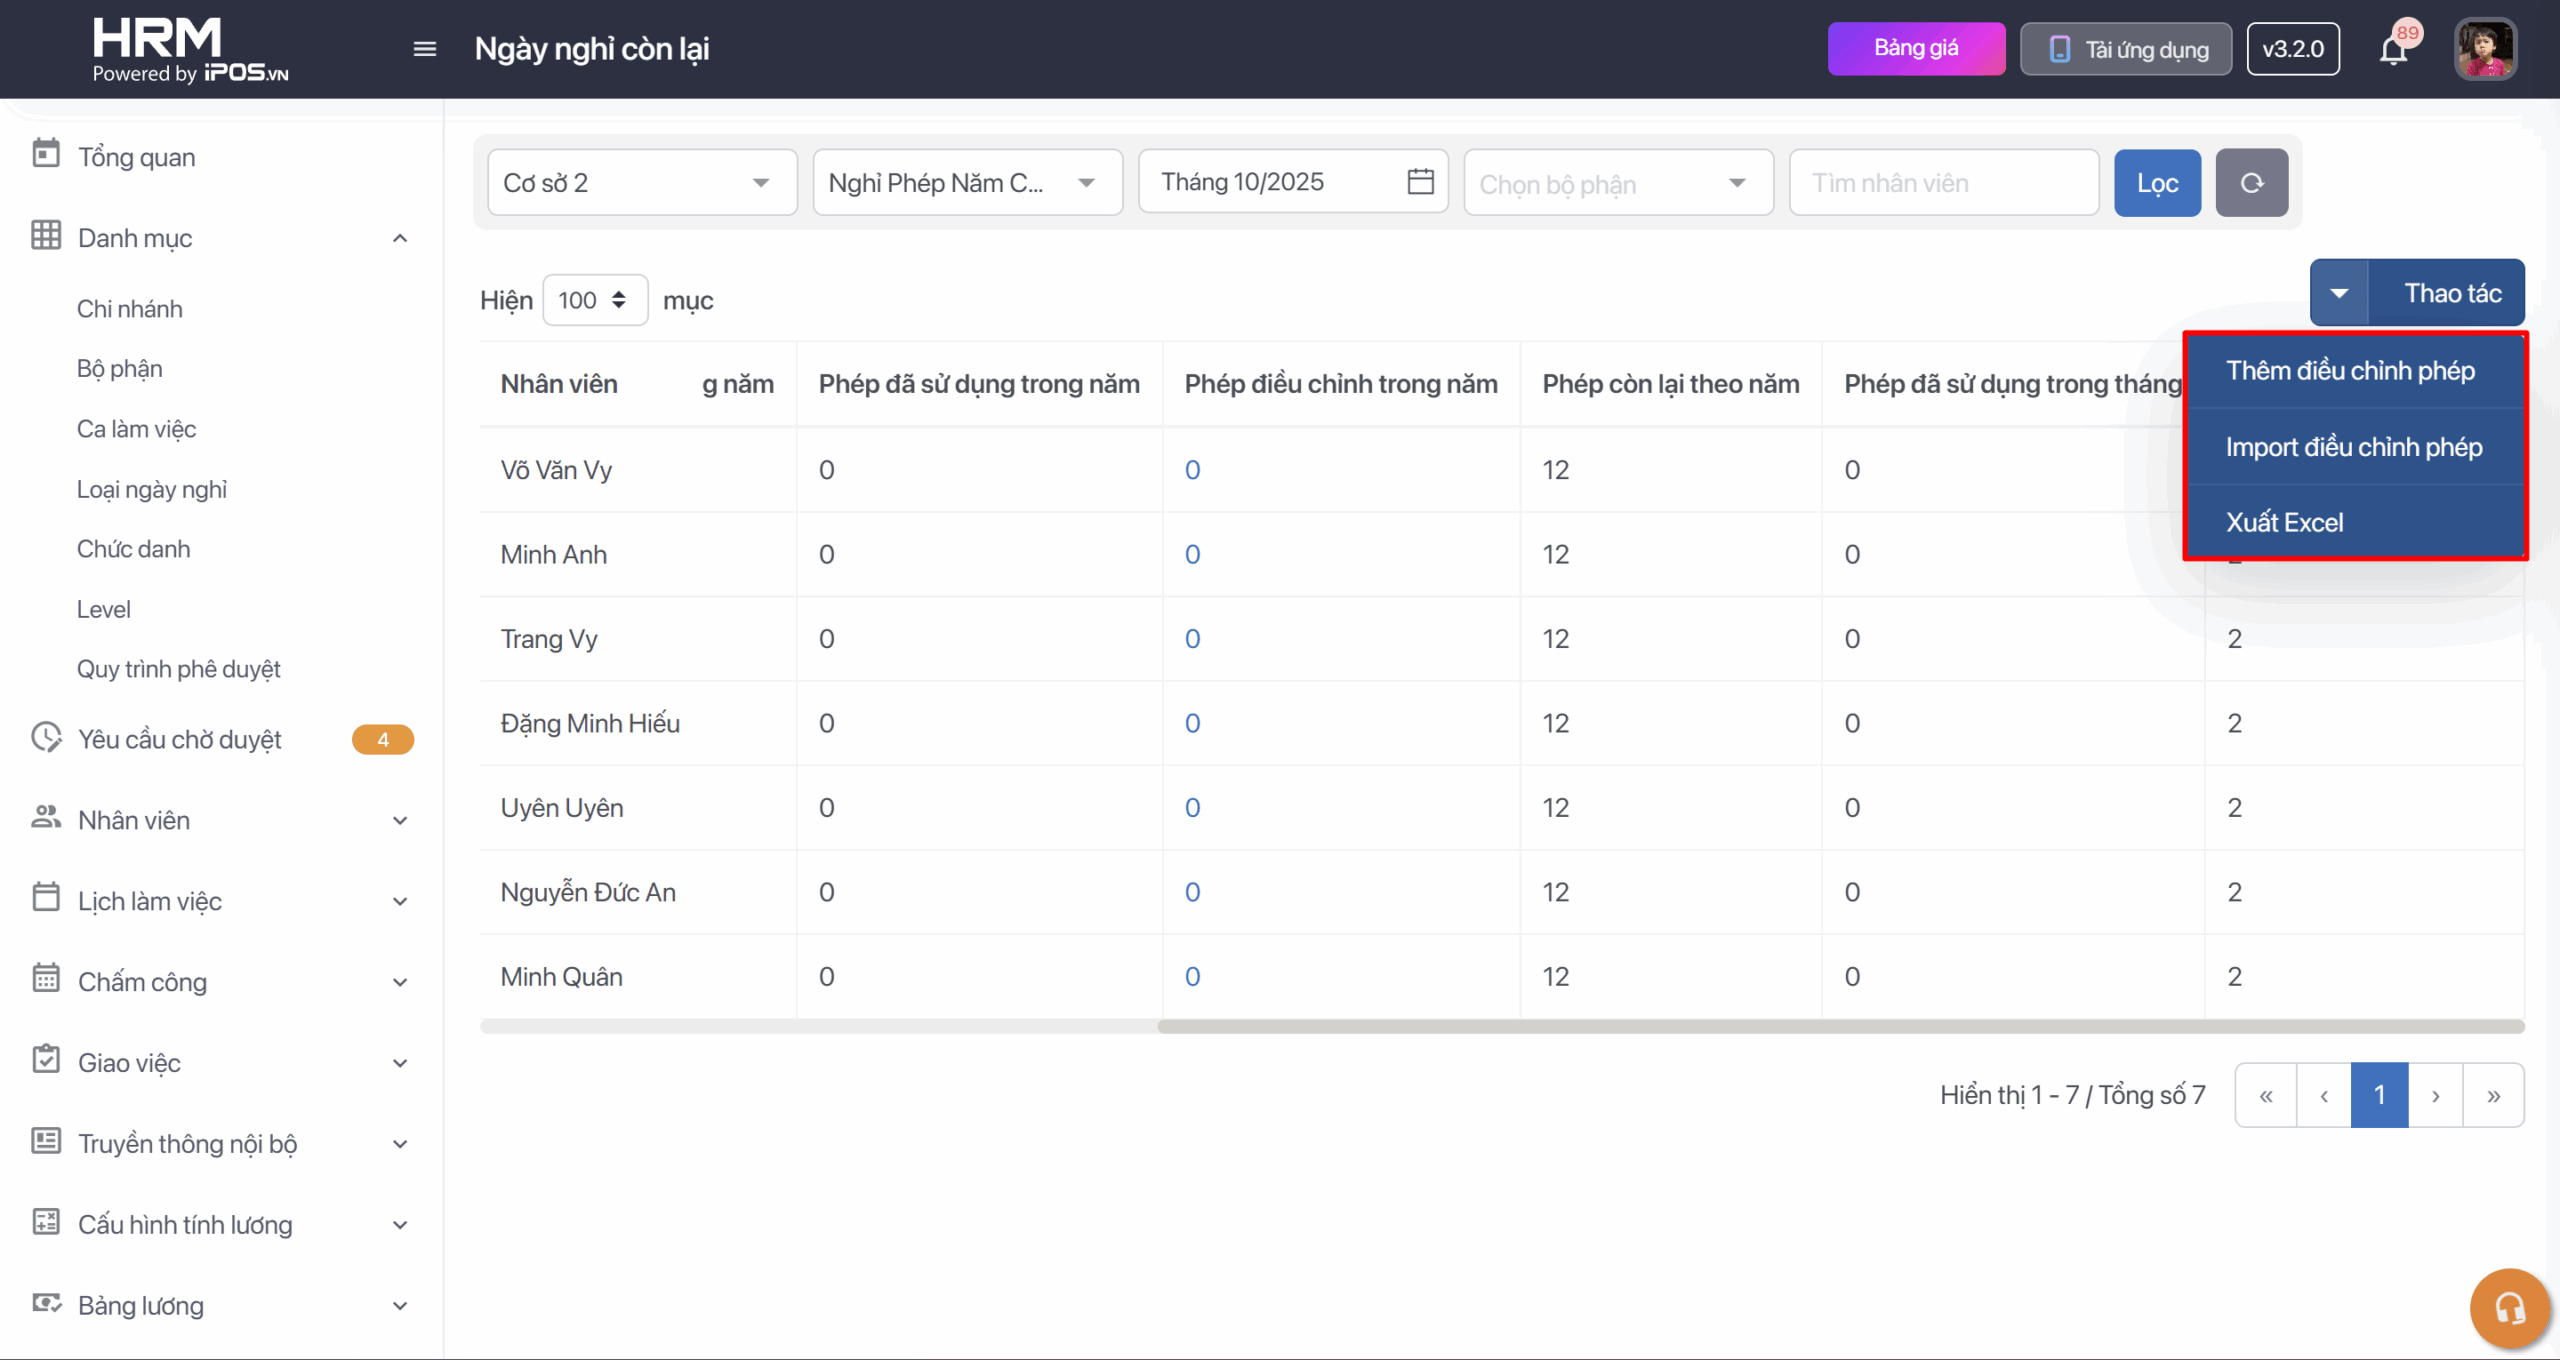Select Thêm điều chỉnh phép menu item
2560x1360 pixels.
[x=2350, y=371]
